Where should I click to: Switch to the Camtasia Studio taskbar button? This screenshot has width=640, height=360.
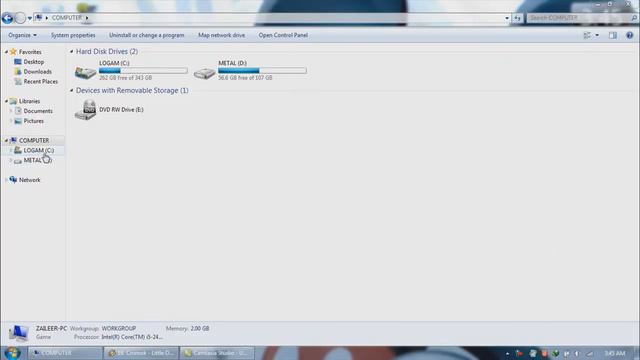[x=216, y=353]
